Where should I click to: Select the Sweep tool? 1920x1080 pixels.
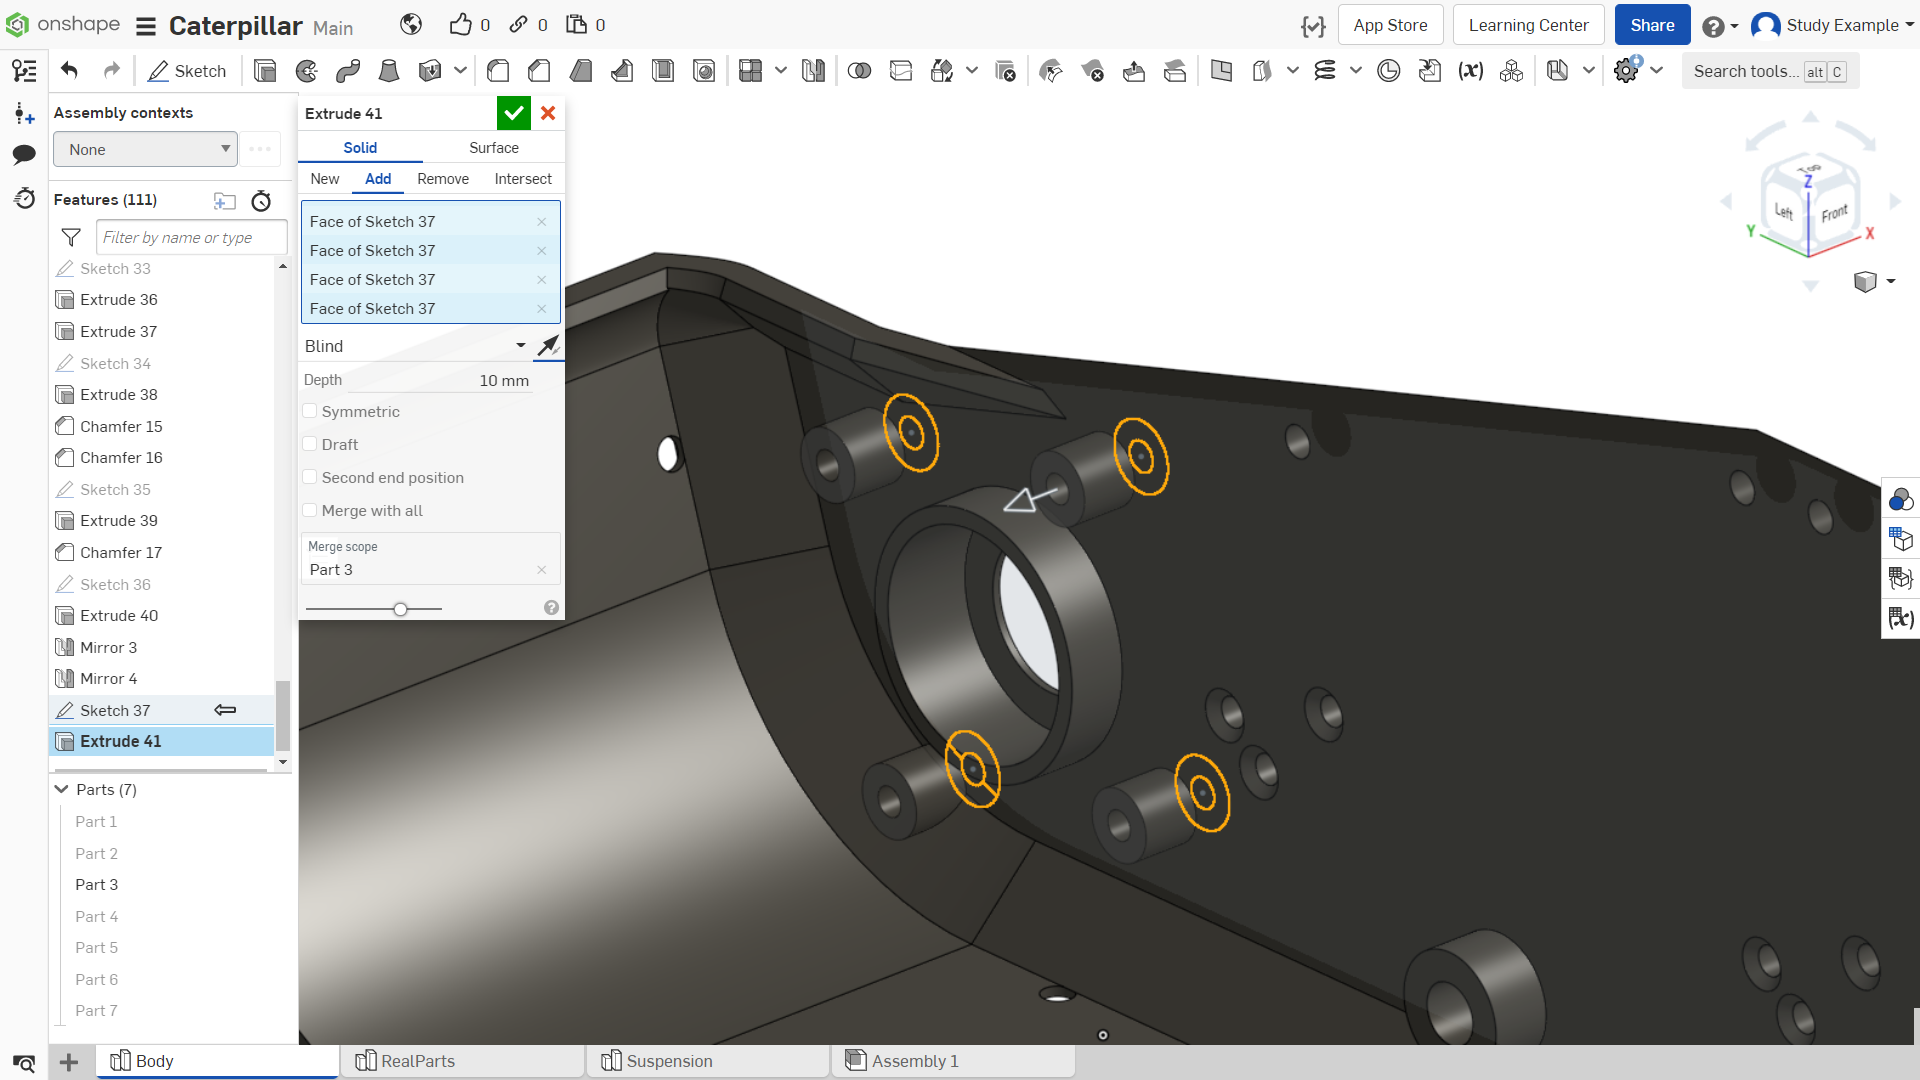(x=348, y=71)
